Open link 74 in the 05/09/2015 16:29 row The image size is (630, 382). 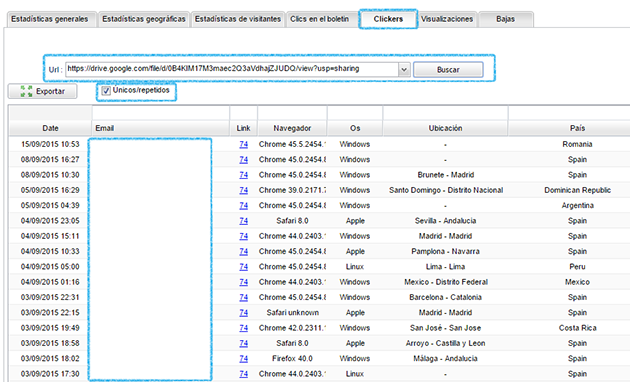pos(243,190)
